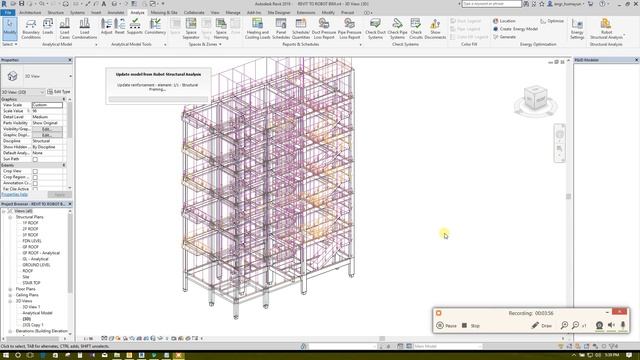
Task: Open the Space Naming tool
Action: (221, 29)
